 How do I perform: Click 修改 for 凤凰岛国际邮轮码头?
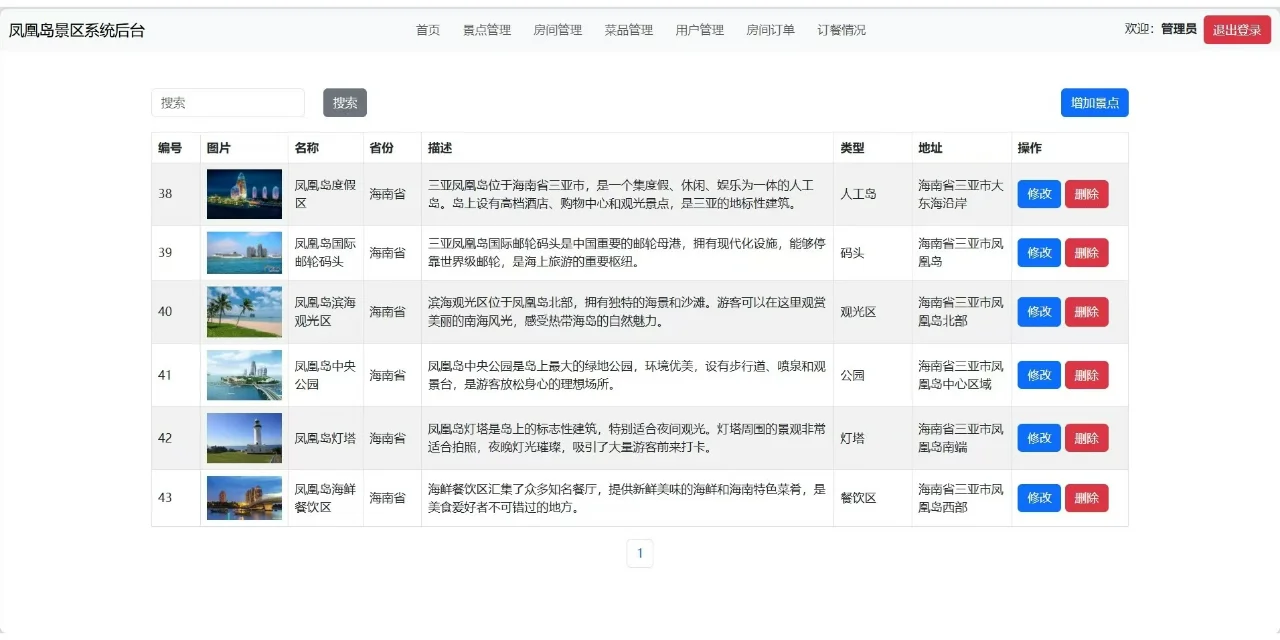(x=1038, y=252)
